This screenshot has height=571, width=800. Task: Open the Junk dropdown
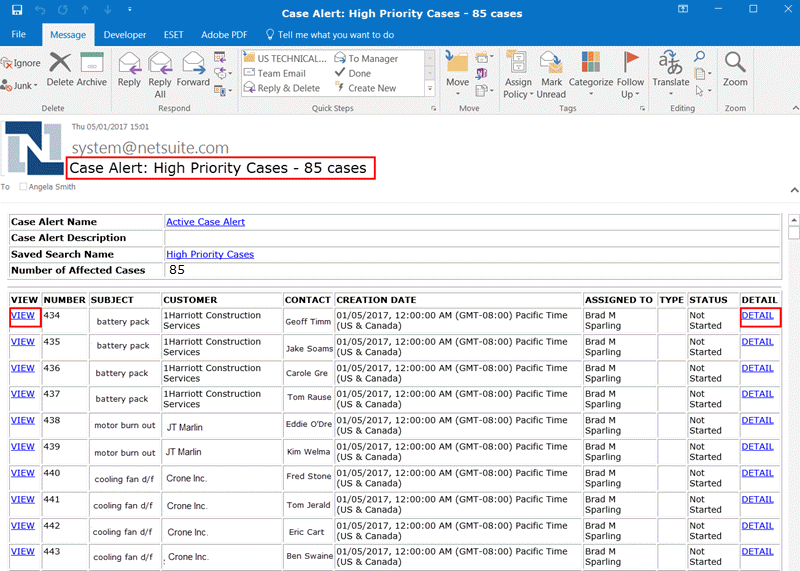20,85
